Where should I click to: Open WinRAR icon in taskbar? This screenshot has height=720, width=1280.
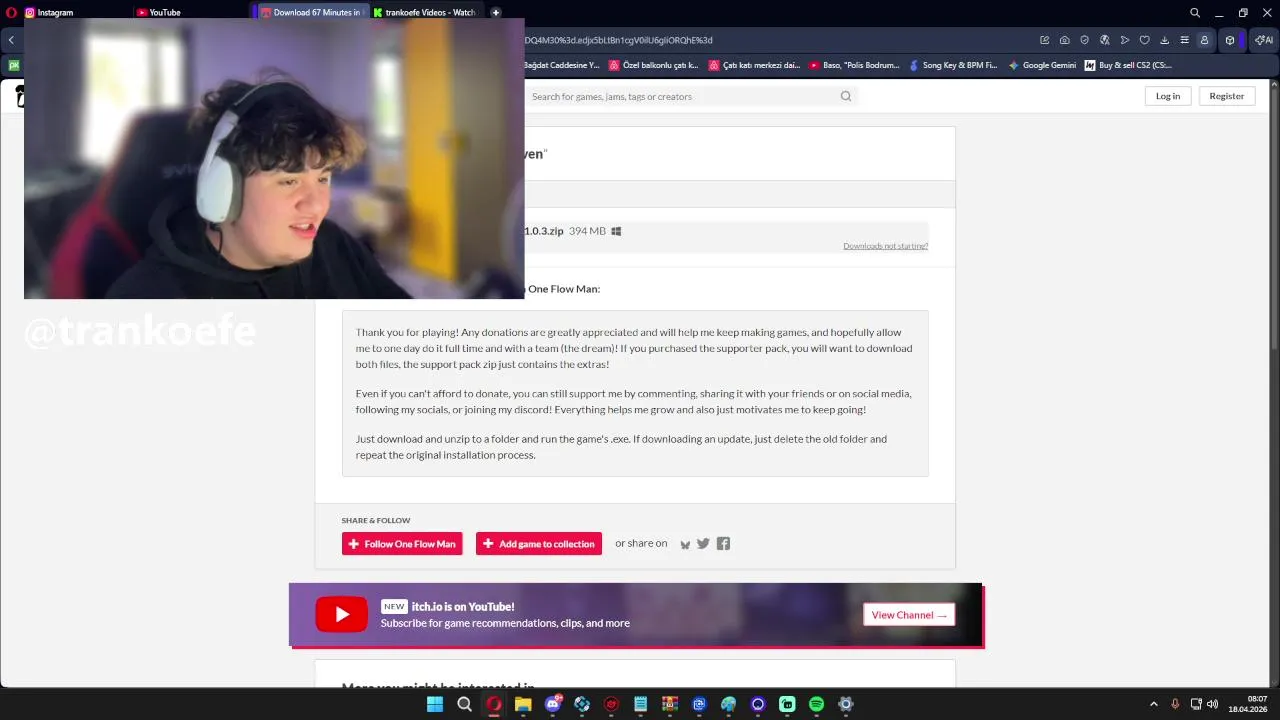(x=670, y=704)
